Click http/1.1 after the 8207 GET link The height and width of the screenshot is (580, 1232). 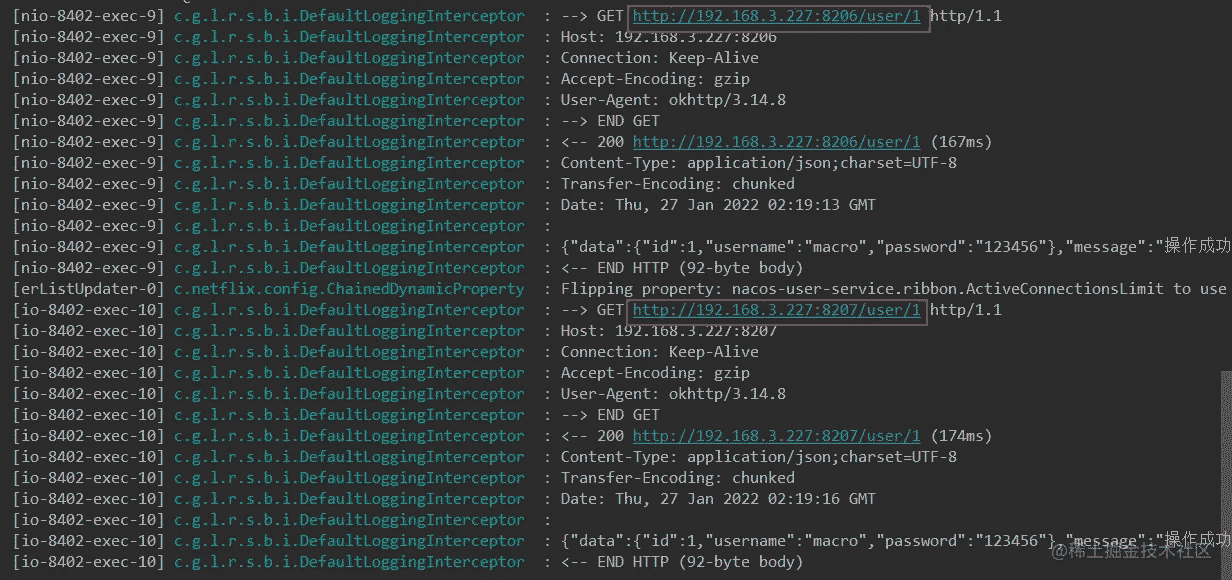pyautogui.click(x=965, y=310)
